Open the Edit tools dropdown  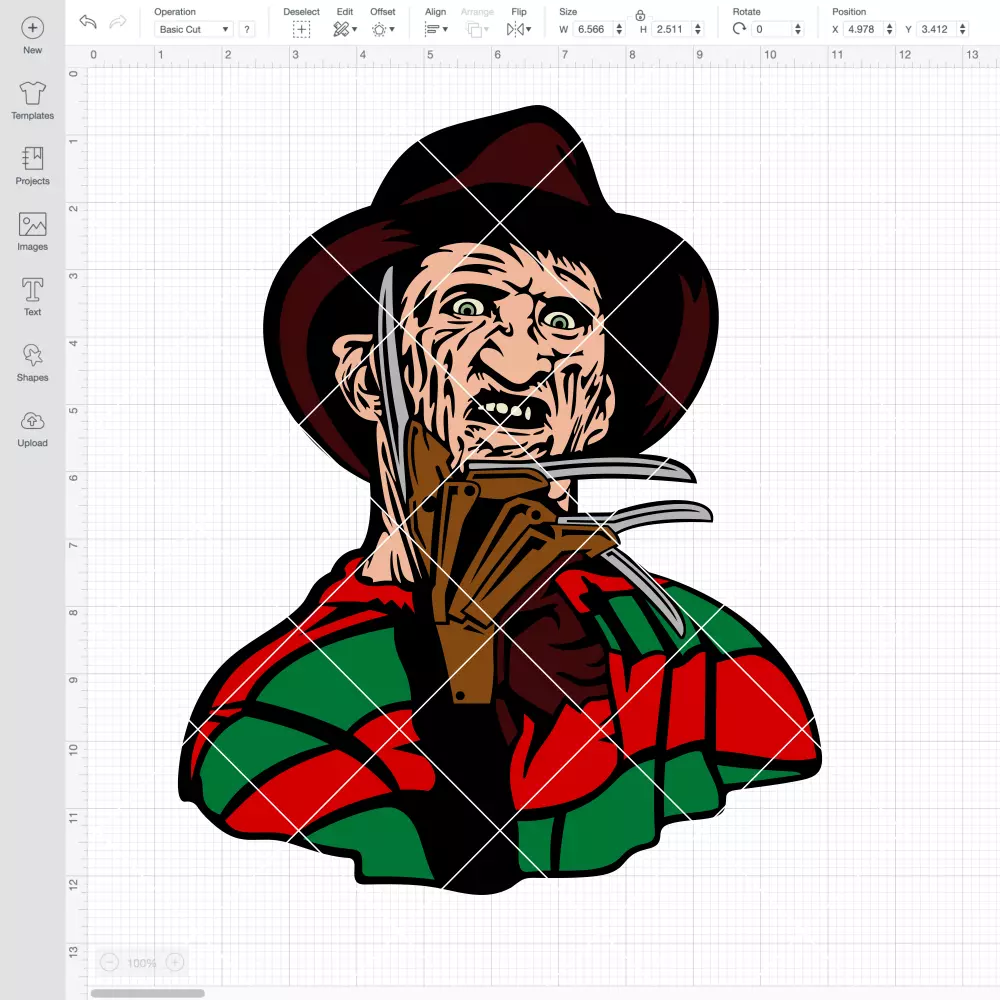(x=345, y=29)
